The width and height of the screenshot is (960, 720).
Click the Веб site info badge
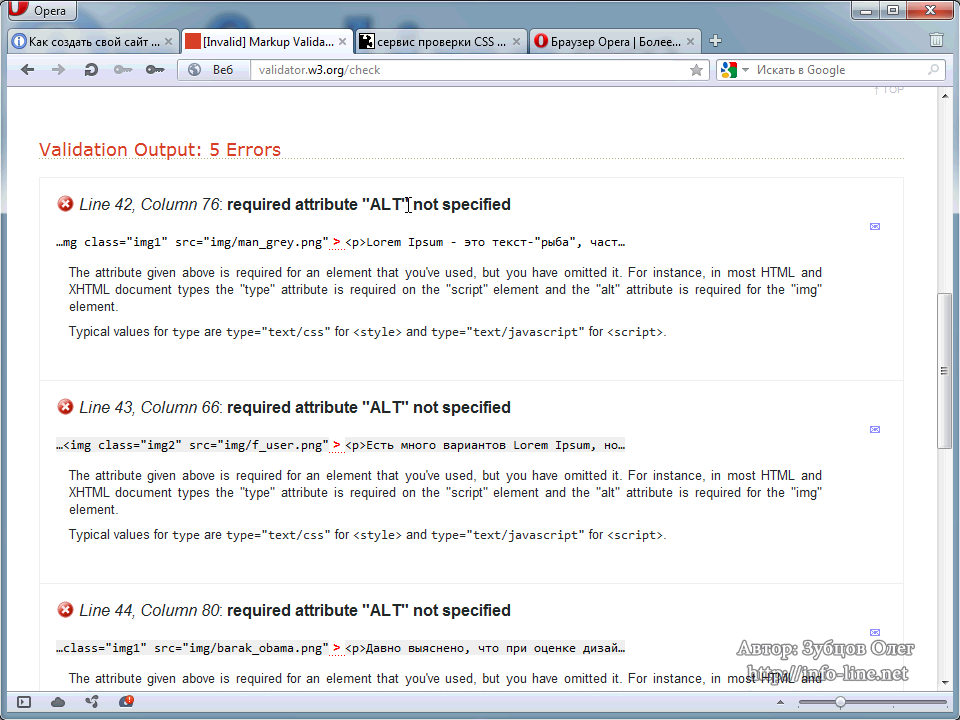pyautogui.click(x=211, y=70)
